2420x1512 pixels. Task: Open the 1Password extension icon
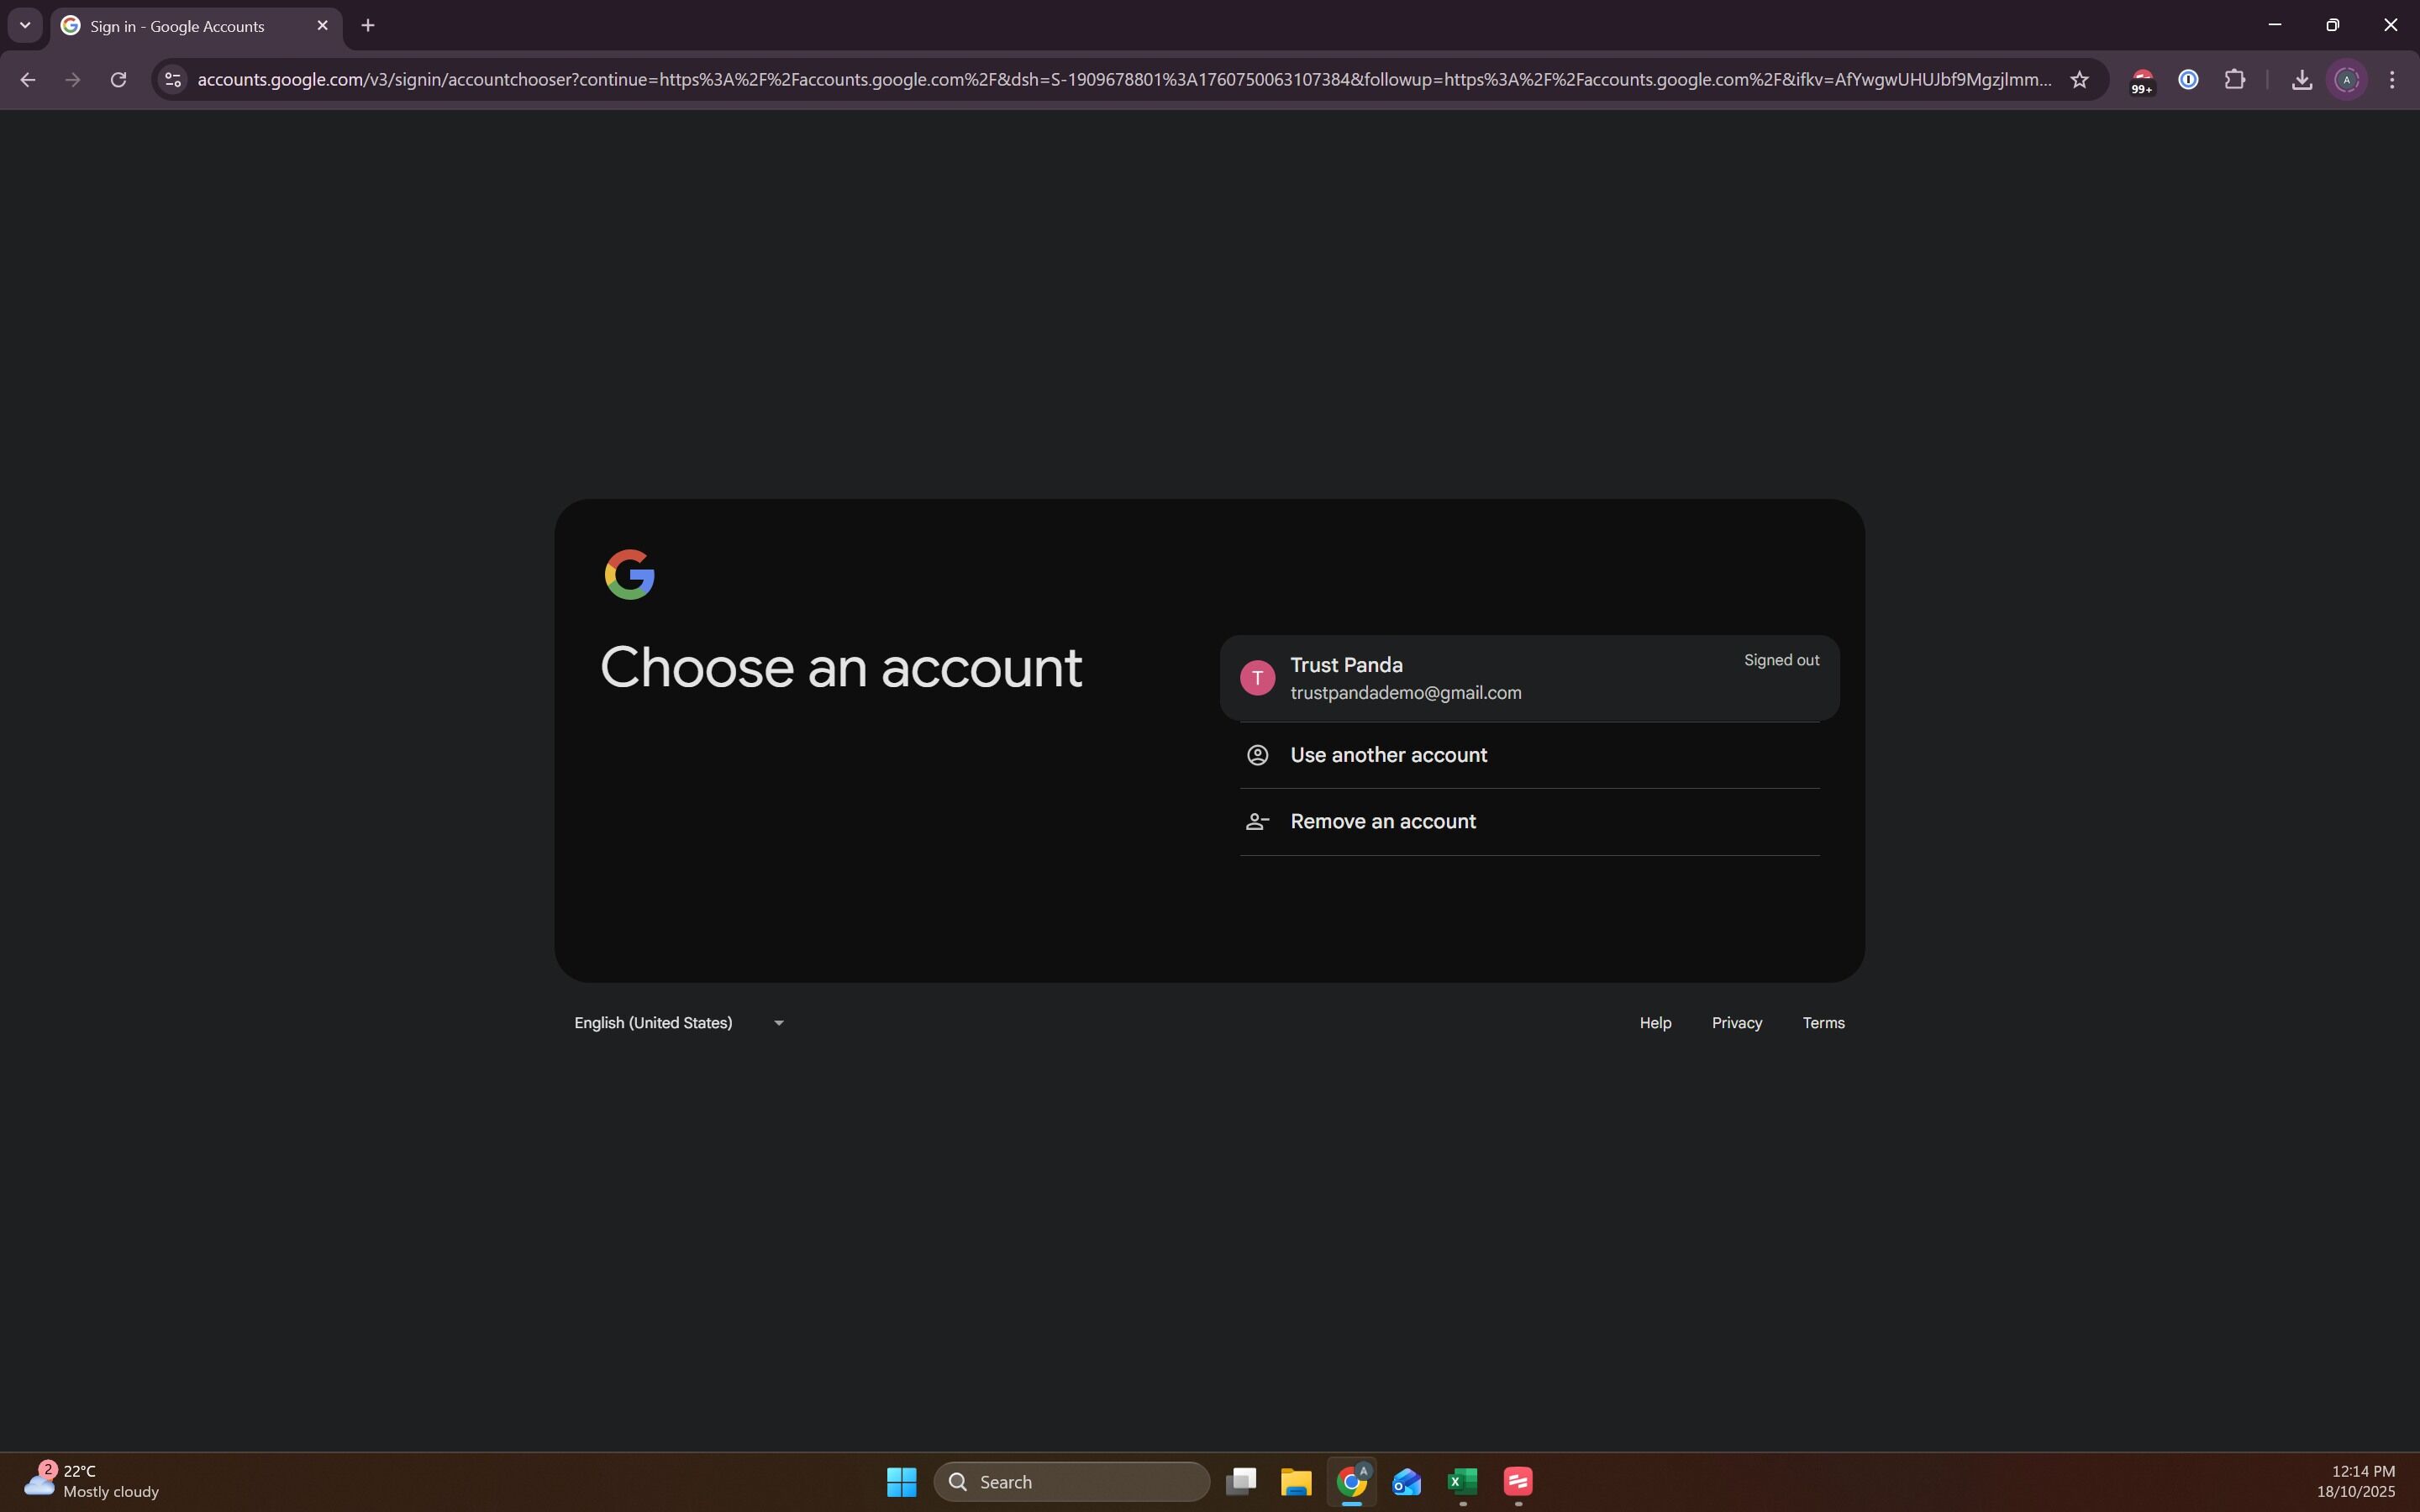[x=2188, y=80]
